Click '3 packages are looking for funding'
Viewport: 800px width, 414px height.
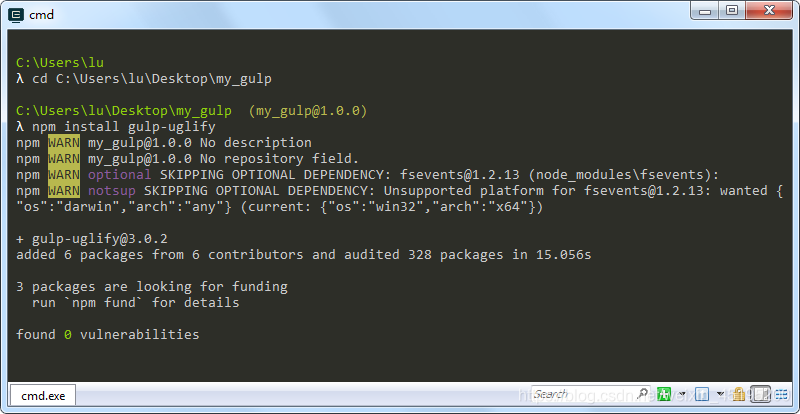(x=152, y=287)
